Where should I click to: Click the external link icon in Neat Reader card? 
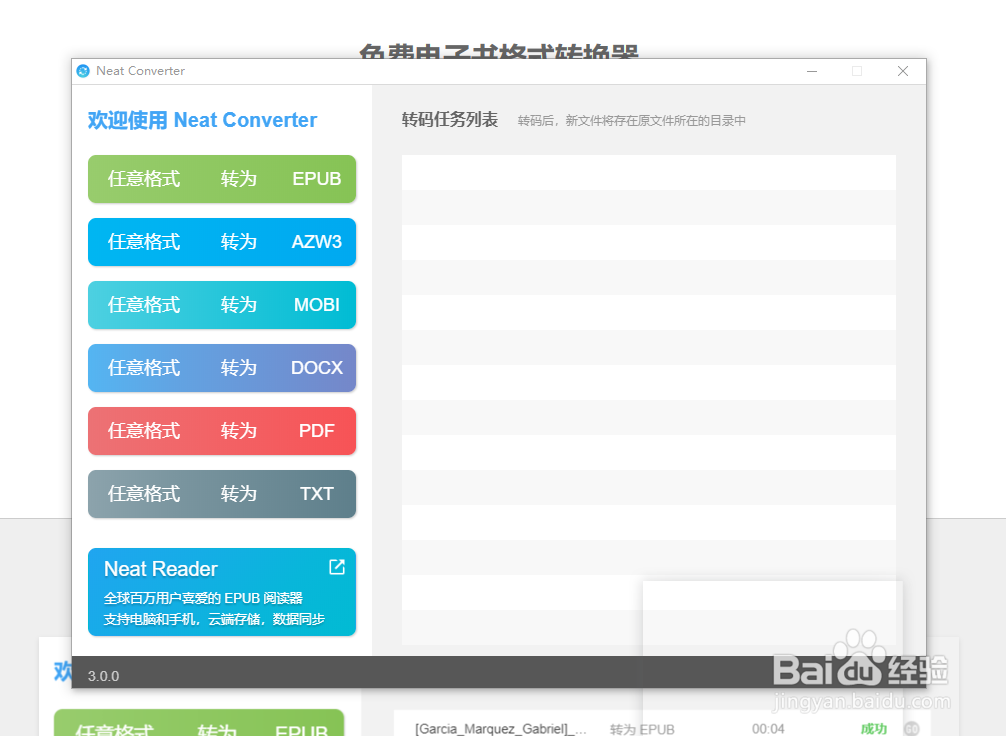337,567
